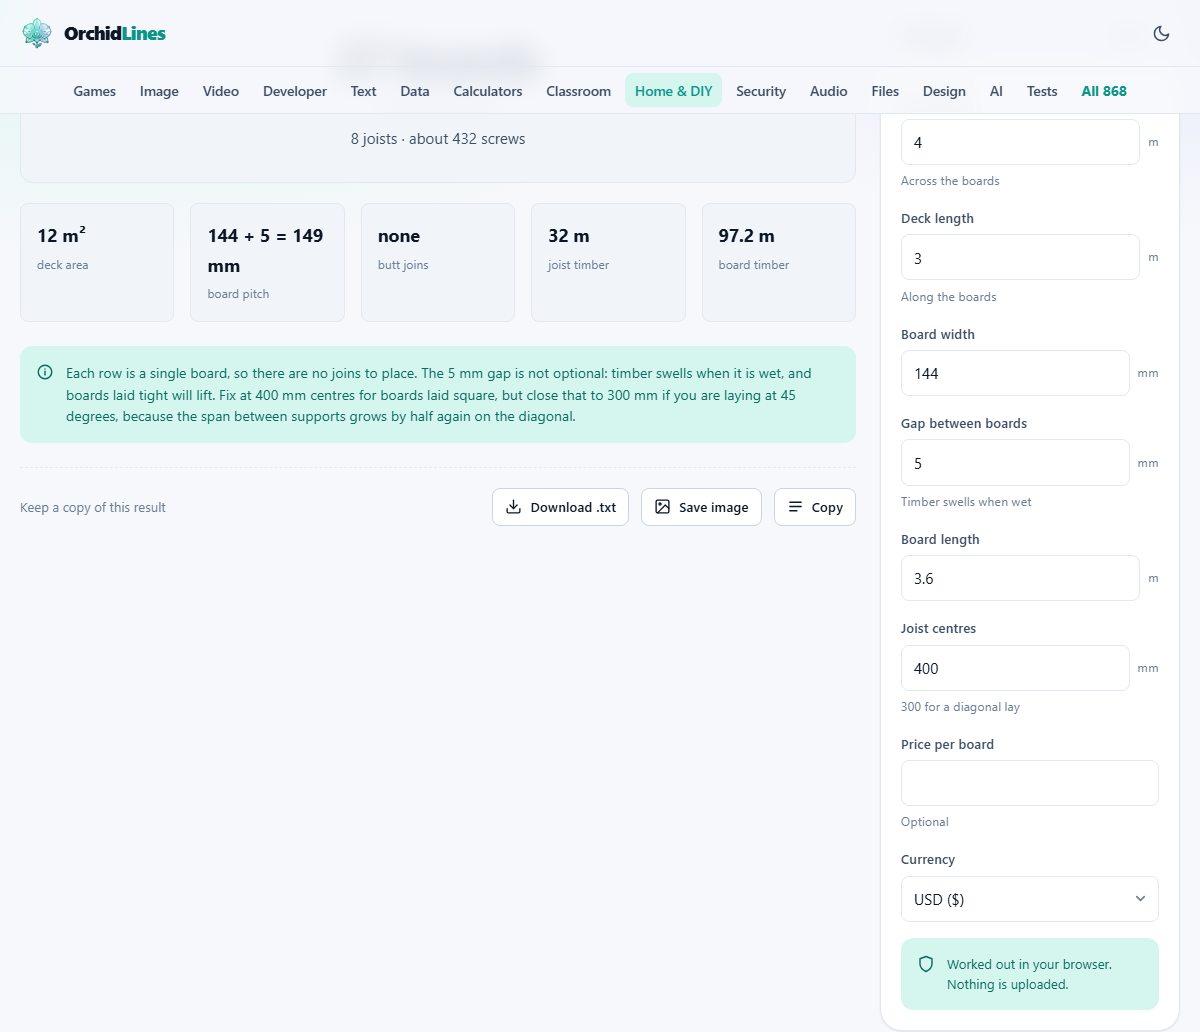Image resolution: width=1200 pixels, height=1032 pixels.
Task: Select the Home & DIY tab
Action: click(x=674, y=91)
